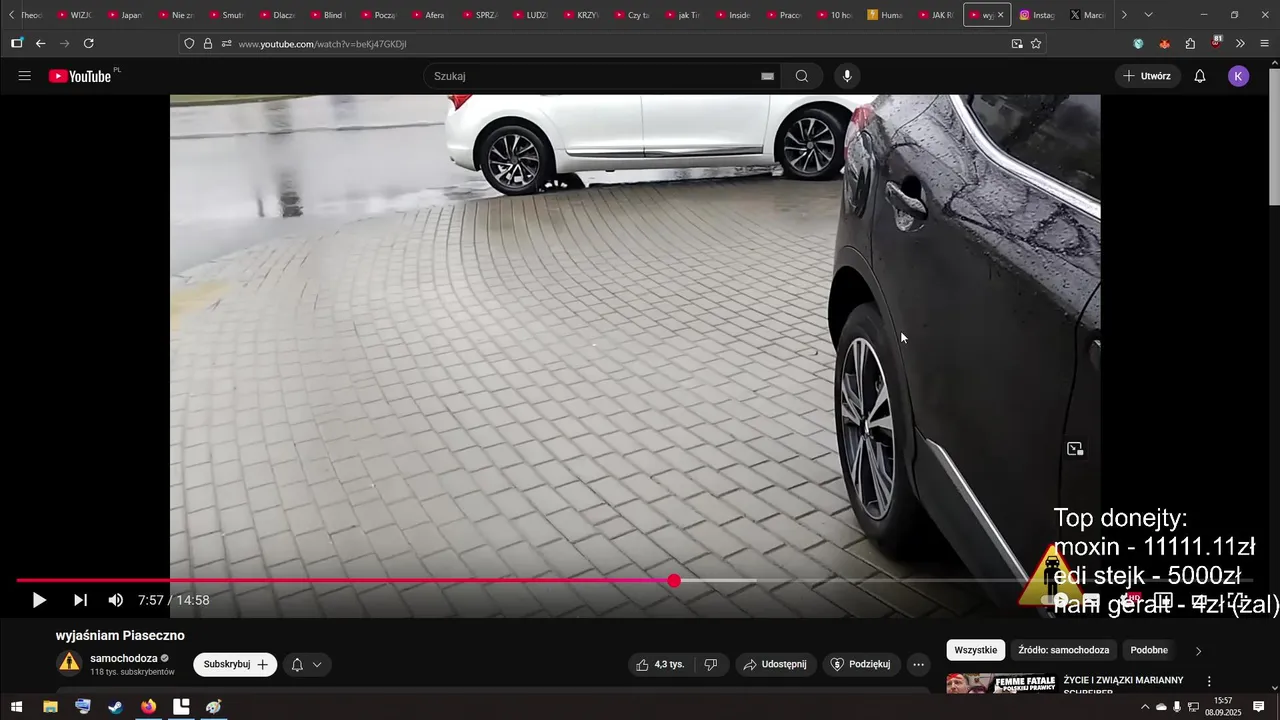Expand the notification bell dropdown for channel
Image resolution: width=1280 pixels, height=720 pixels.
(x=307, y=664)
